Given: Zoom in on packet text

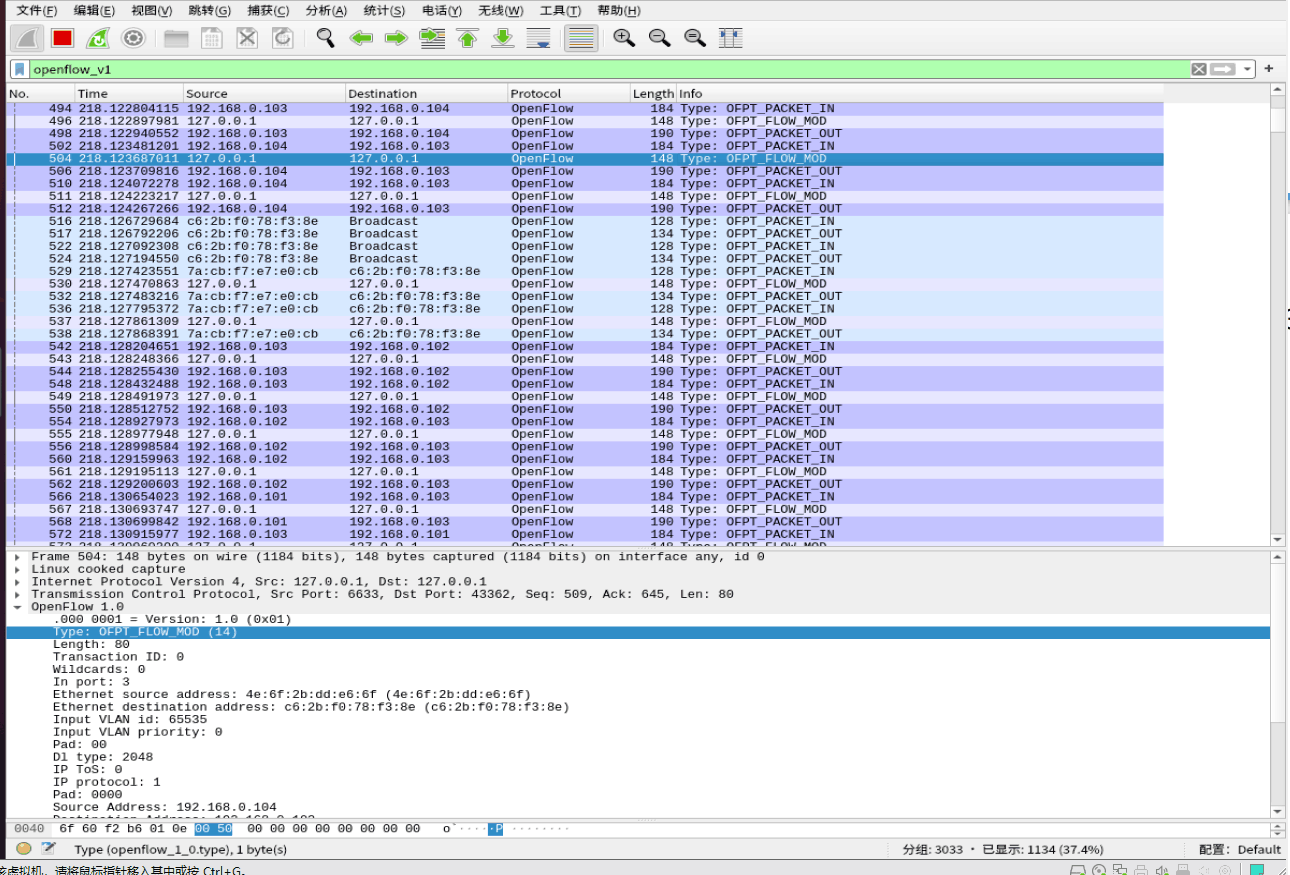Looking at the screenshot, I should [624, 38].
